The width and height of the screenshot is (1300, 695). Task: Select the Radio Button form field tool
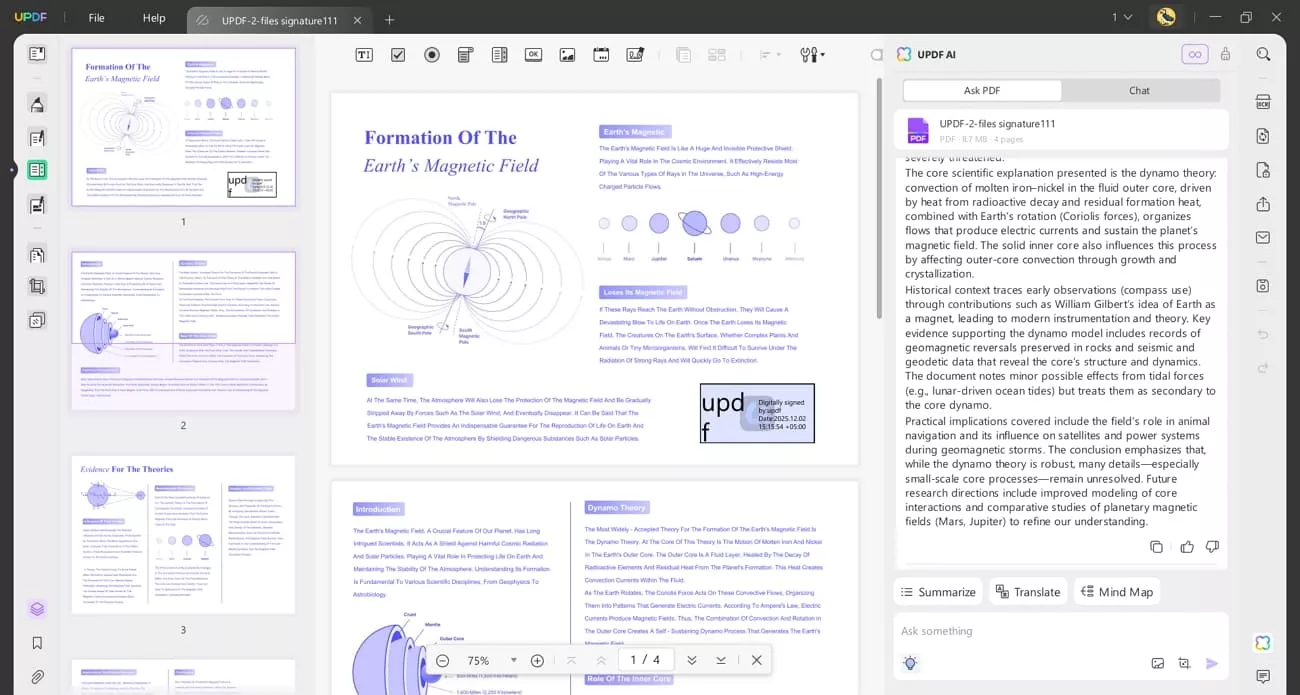432,55
